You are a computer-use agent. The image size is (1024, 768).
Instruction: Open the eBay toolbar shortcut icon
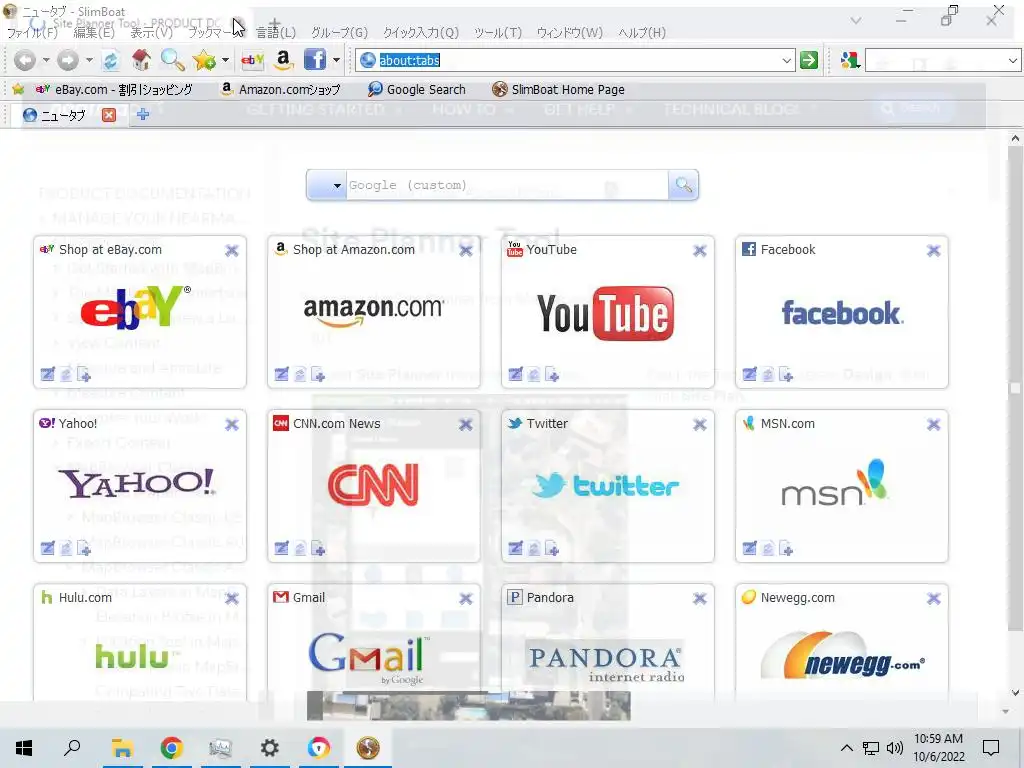pyautogui.click(x=253, y=60)
